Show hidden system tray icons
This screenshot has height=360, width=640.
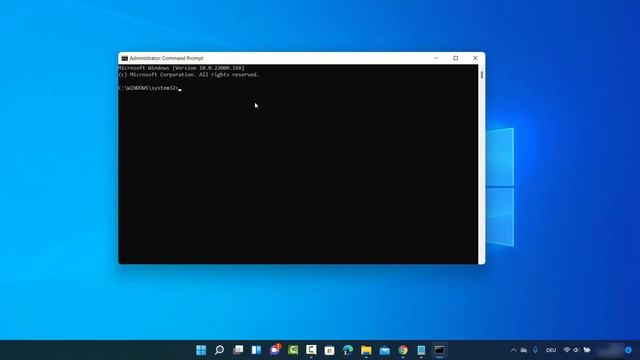pos(513,350)
